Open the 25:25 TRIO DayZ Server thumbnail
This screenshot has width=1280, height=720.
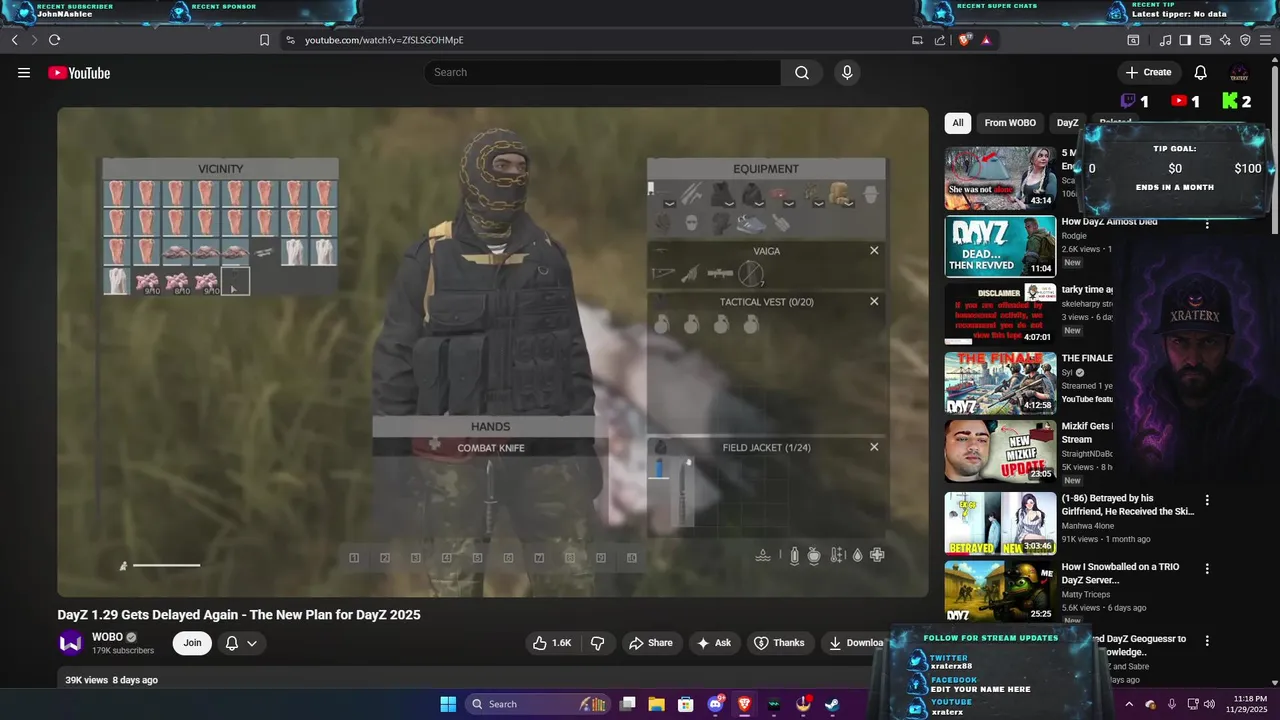[1000, 591]
